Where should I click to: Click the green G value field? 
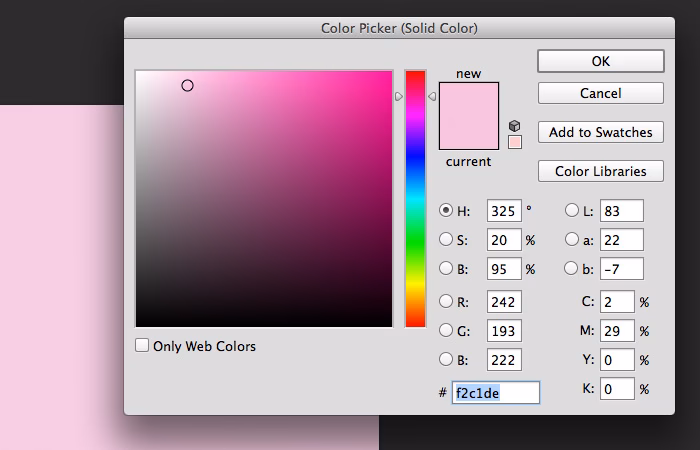pyautogui.click(x=504, y=331)
